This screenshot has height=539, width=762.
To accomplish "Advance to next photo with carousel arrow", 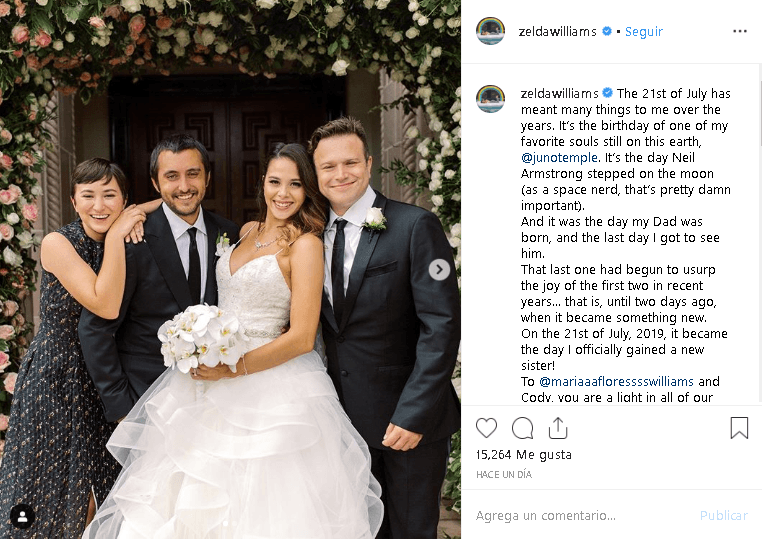I will [x=439, y=269].
